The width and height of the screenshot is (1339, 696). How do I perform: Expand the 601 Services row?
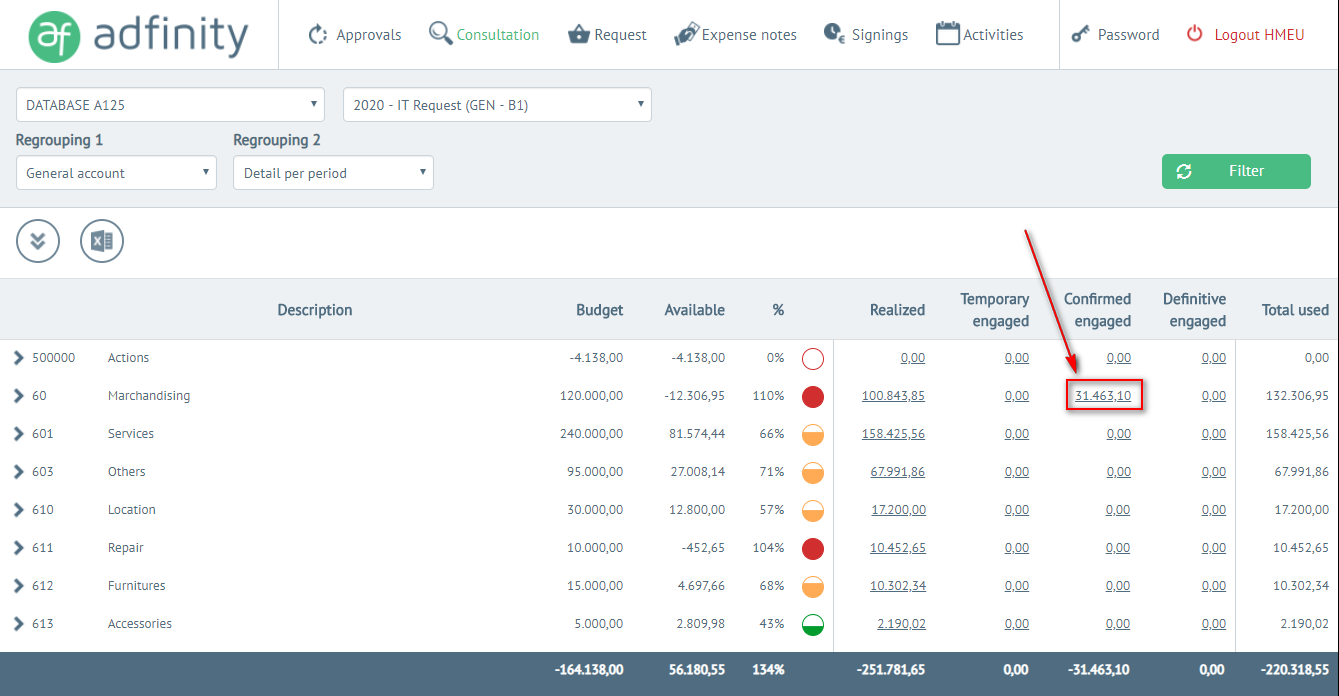tap(18, 434)
